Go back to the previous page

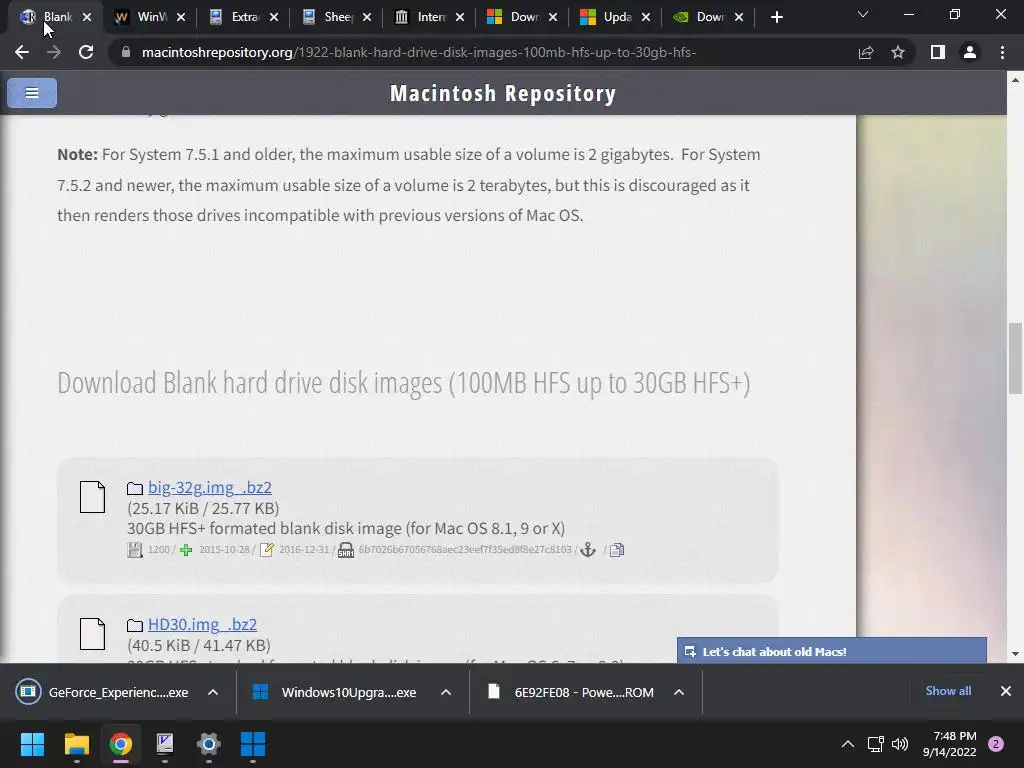22,52
